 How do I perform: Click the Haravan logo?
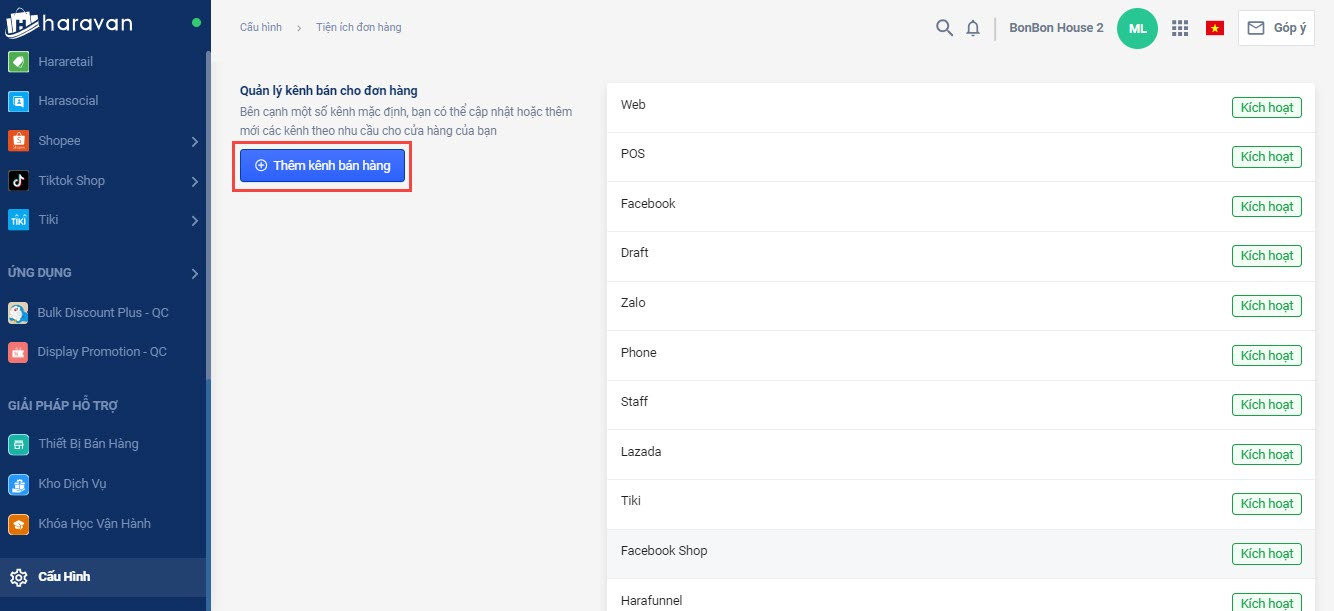[x=70, y=24]
